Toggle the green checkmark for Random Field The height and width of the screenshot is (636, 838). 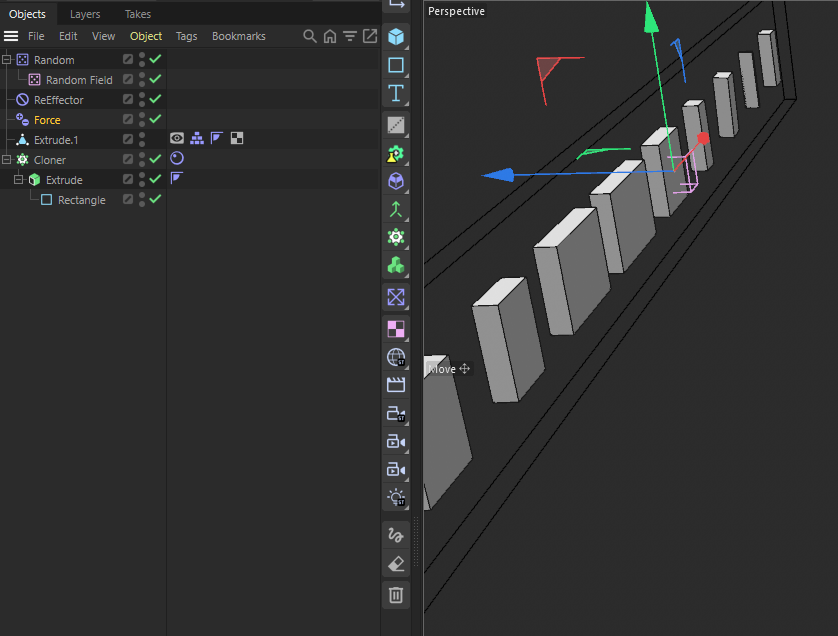tap(156, 79)
